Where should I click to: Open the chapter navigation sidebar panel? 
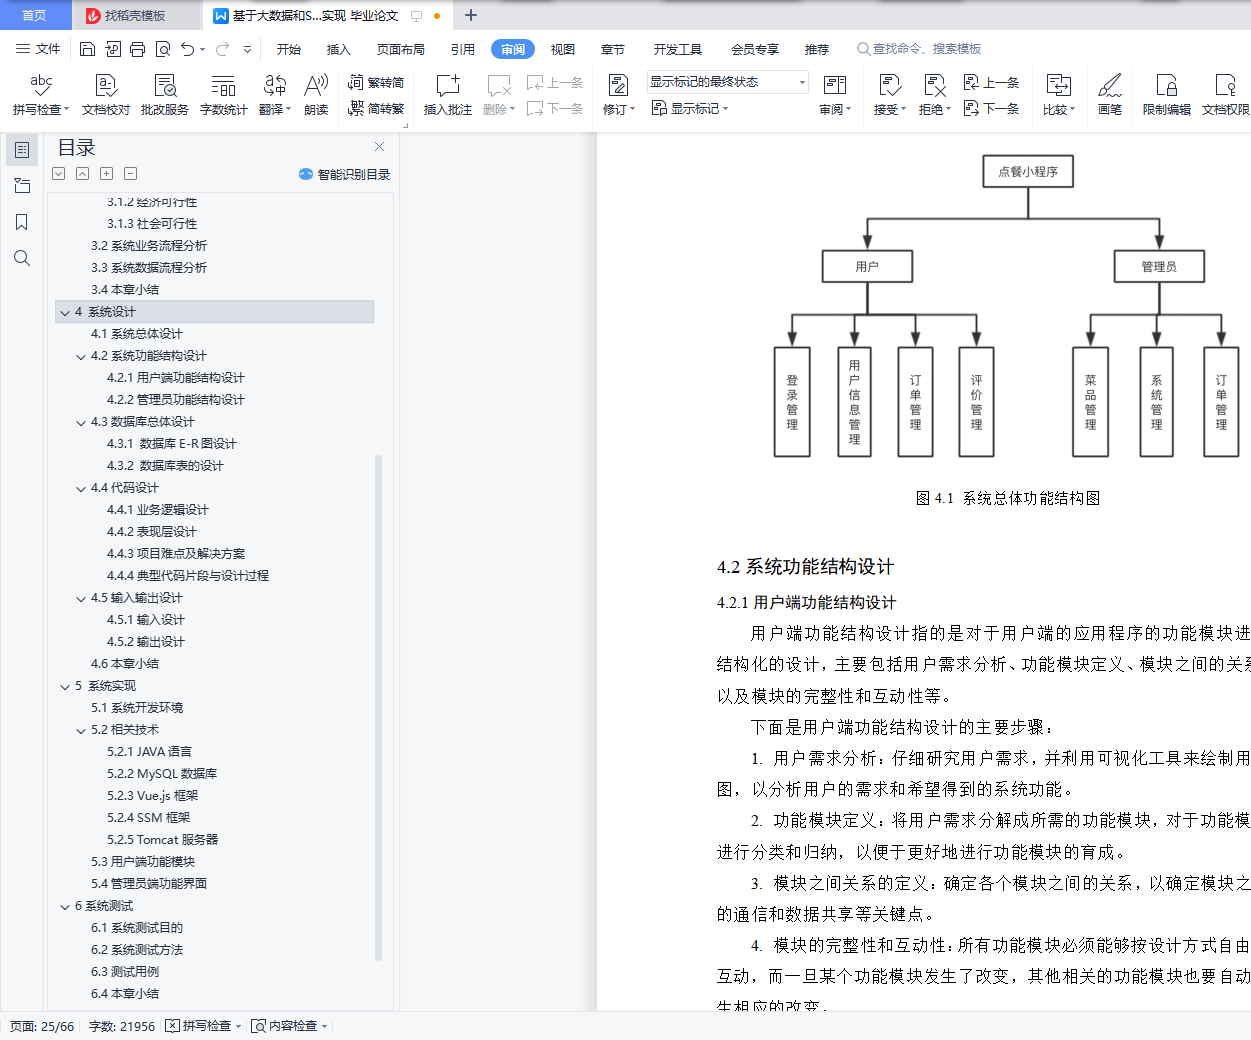pos(21,186)
